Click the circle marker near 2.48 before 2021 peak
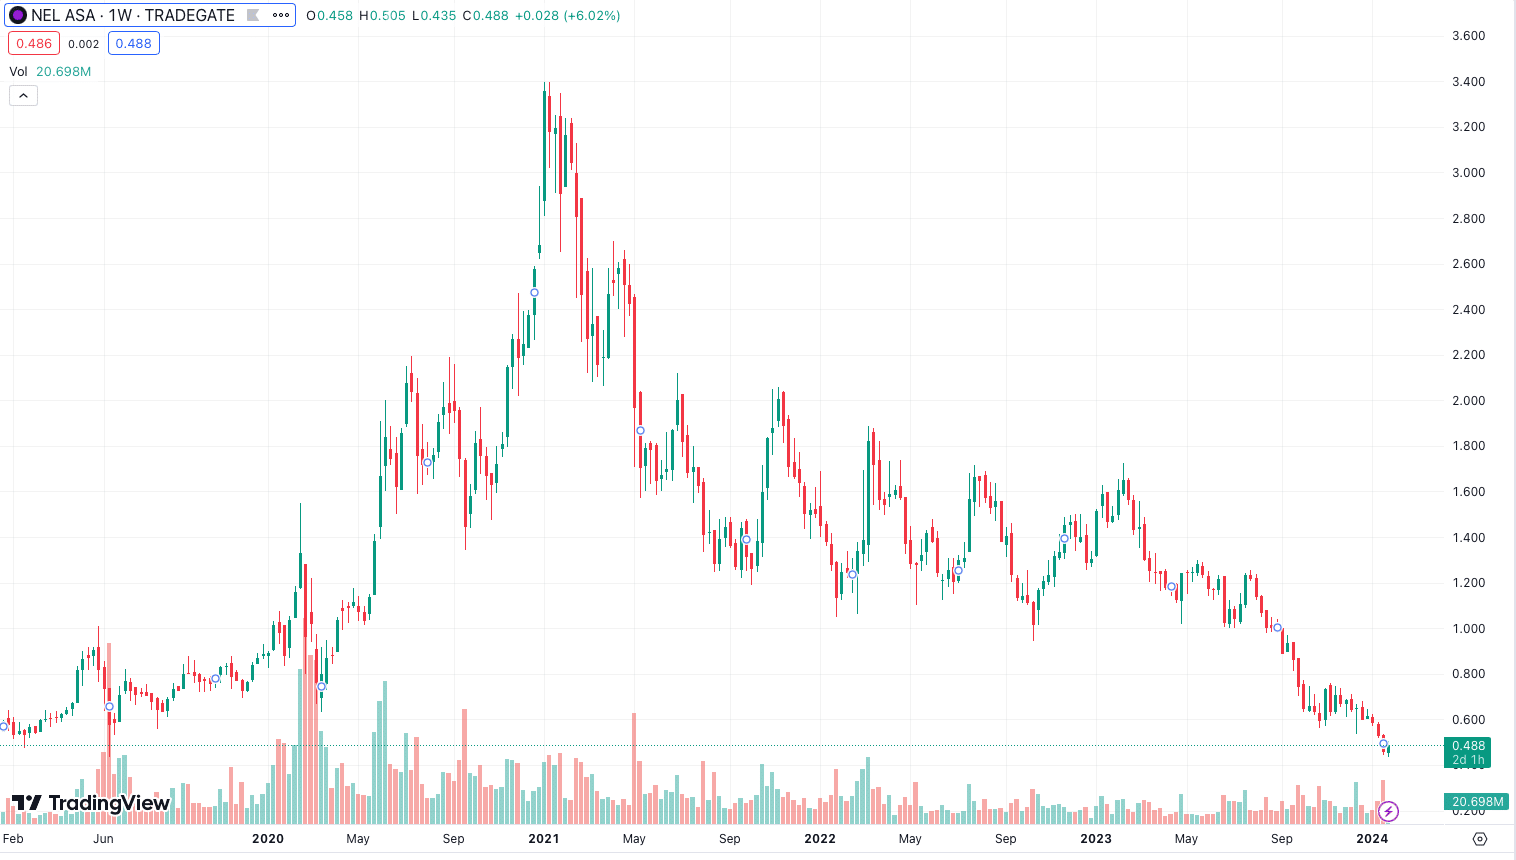 point(534,293)
